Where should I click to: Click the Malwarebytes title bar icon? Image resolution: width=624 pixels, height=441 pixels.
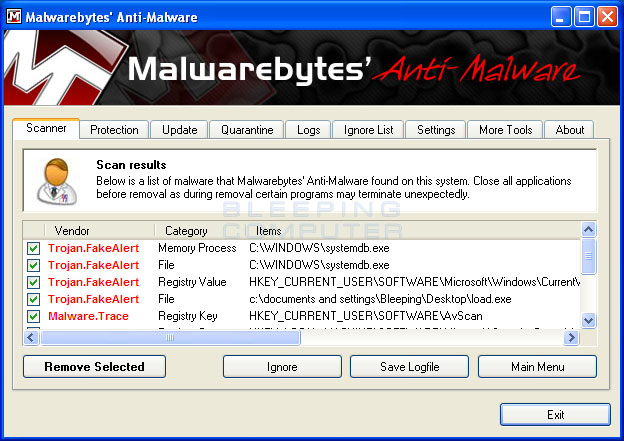[14, 16]
